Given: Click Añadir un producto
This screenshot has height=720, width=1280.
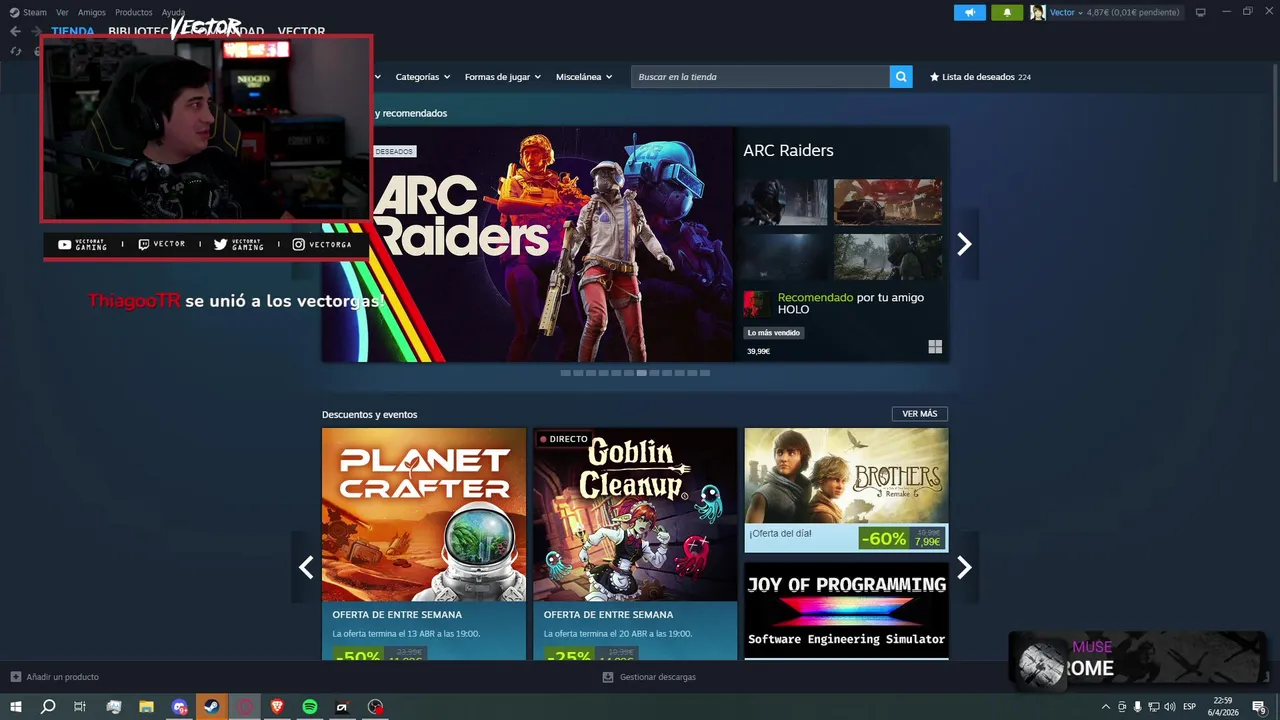Looking at the screenshot, I should [55, 677].
